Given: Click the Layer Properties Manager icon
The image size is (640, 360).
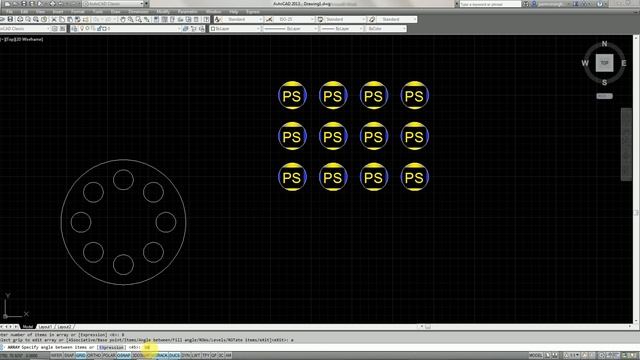Looking at the screenshot, I should pyautogui.click(x=74, y=29).
